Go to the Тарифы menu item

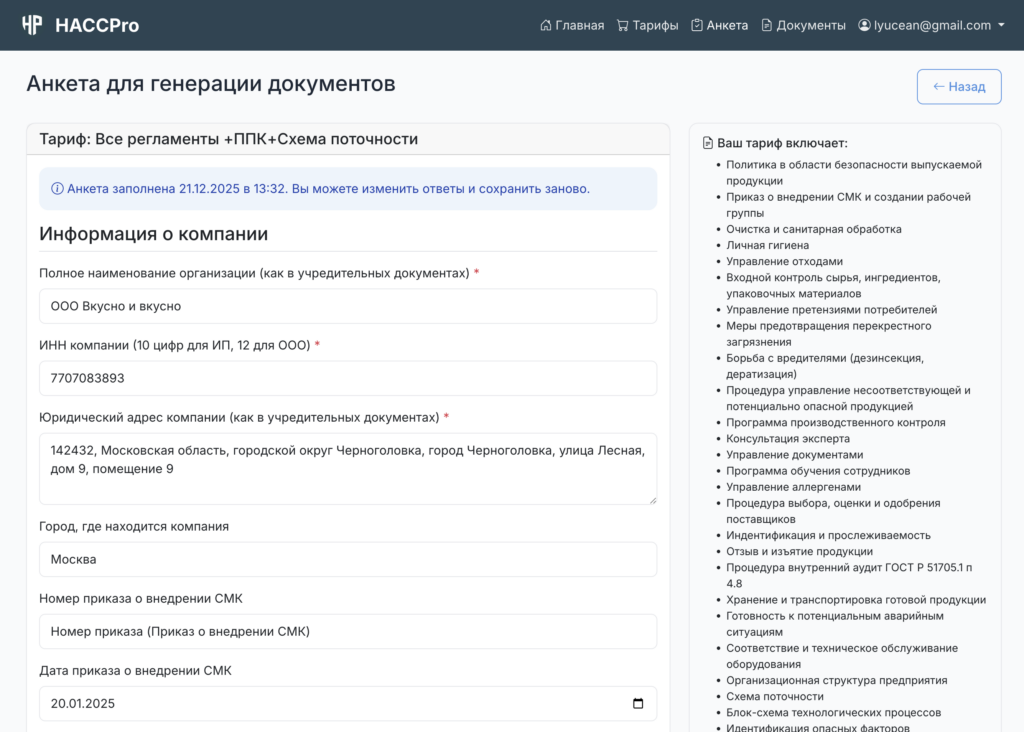click(655, 25)
